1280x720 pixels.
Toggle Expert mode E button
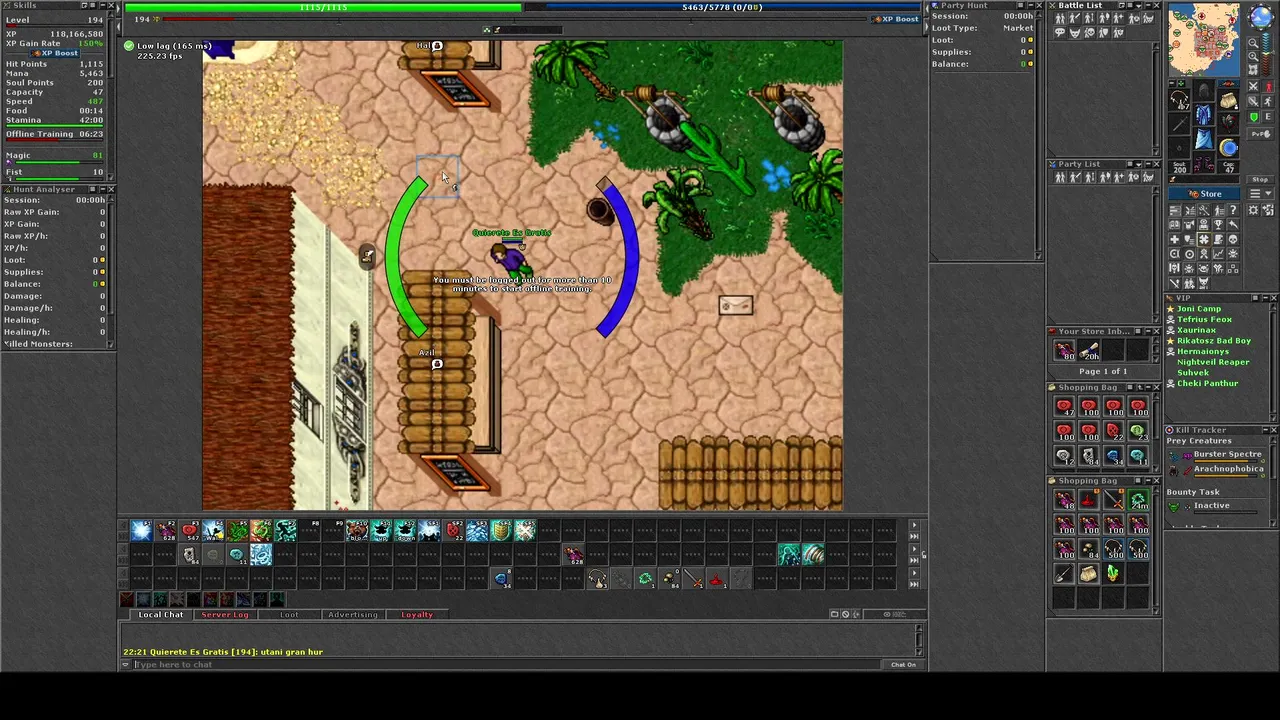(1267, 117)
